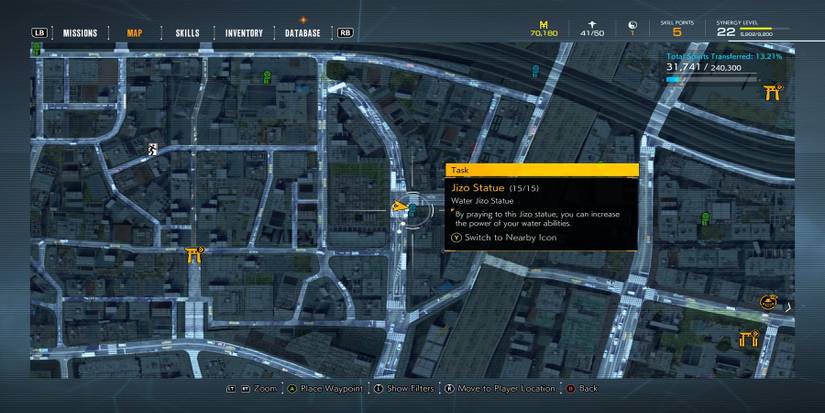The image size is (825, 413).
Task: Select the Map tab
Action: (x=135, y=33)
